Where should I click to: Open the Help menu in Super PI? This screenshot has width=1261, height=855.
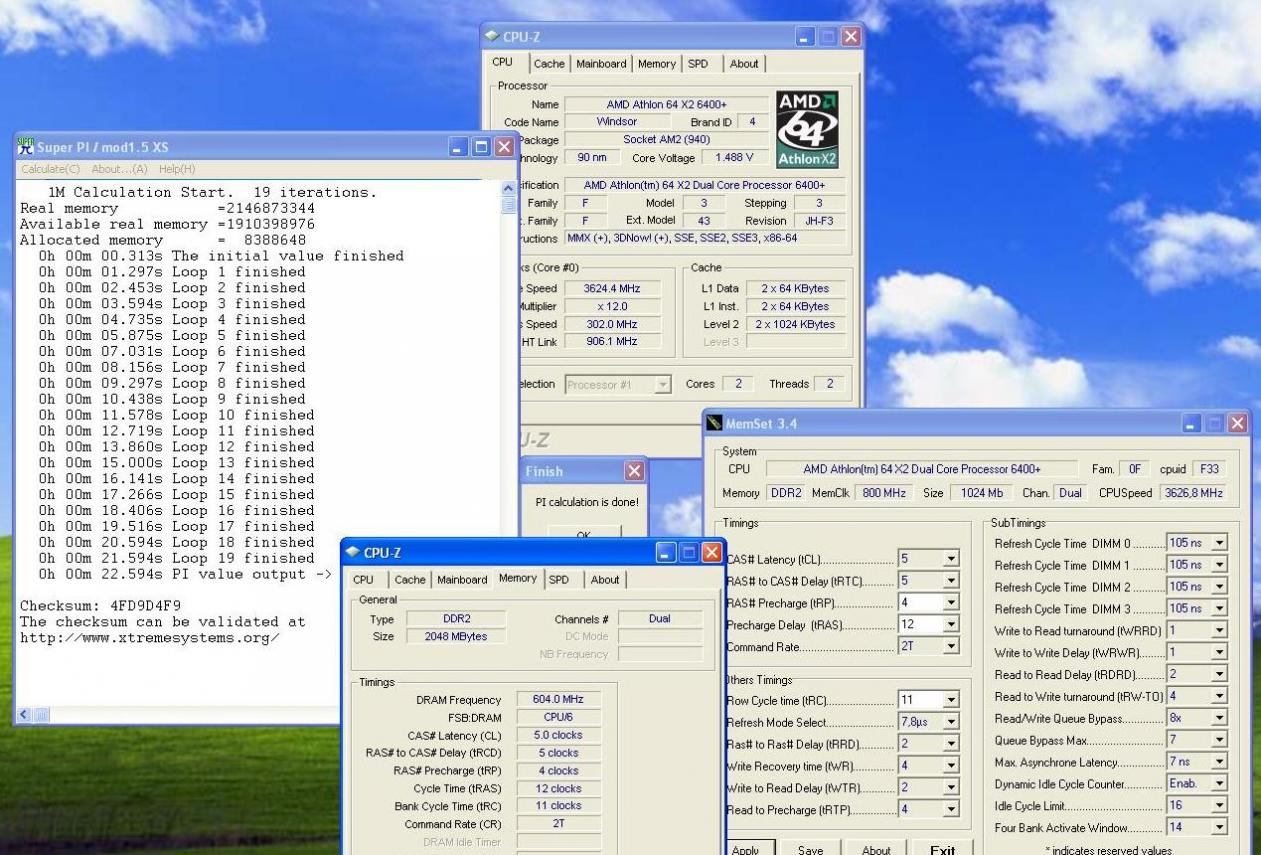coord(176,169)
